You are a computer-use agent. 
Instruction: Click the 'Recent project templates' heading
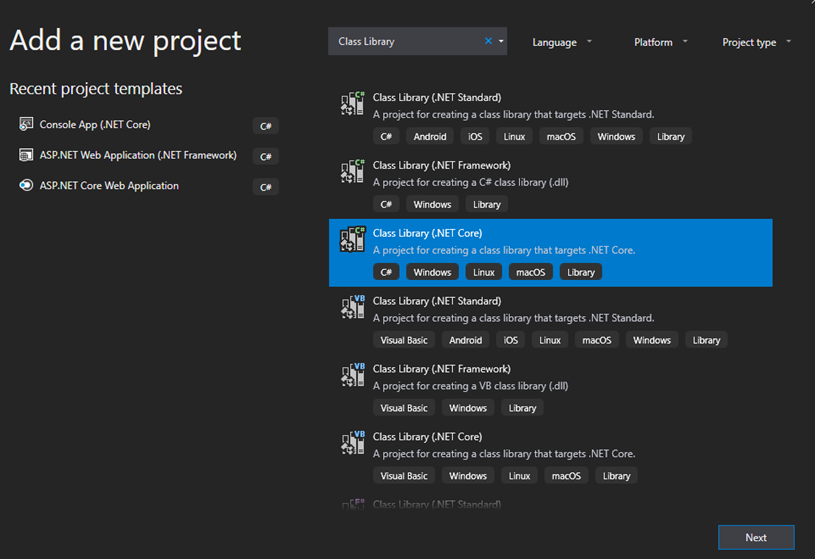coord(96,88)
